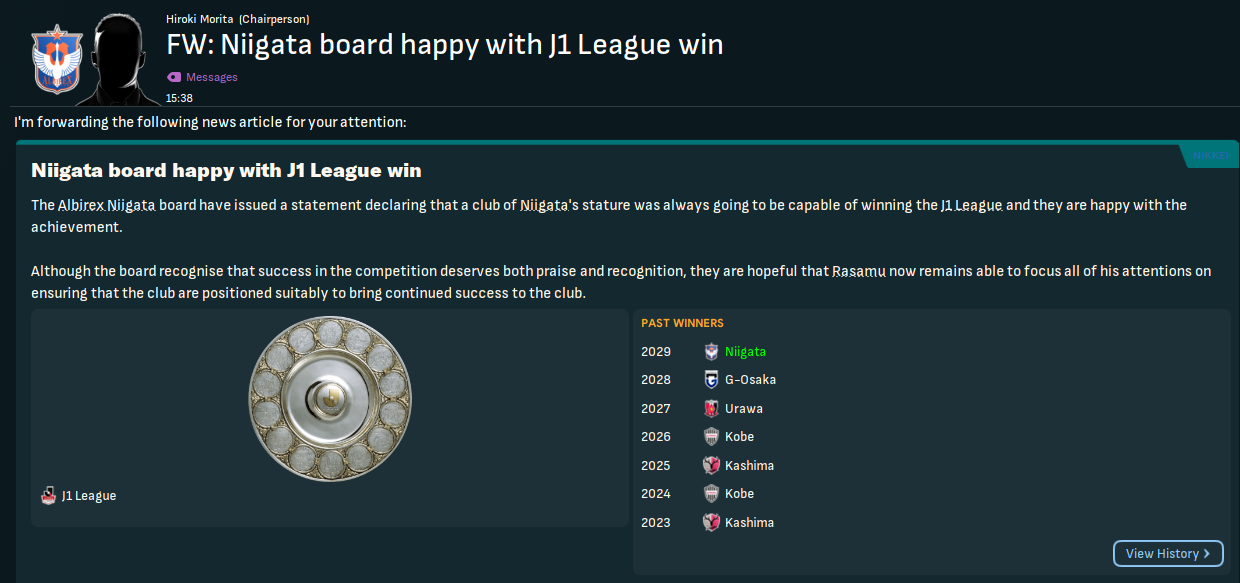Open Urawa from the 2027 winners row
This screenshot has height=583, width=1240.
tap(744, 408)
